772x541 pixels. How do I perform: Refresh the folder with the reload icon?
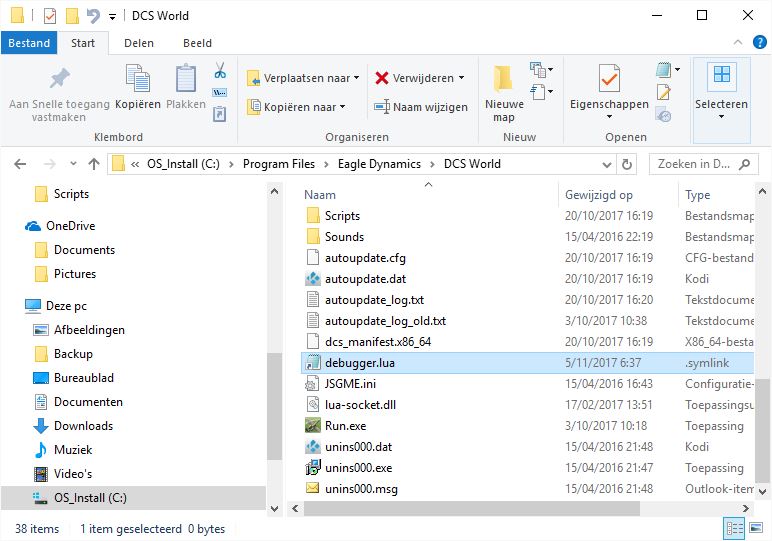(x=628, y=164)
